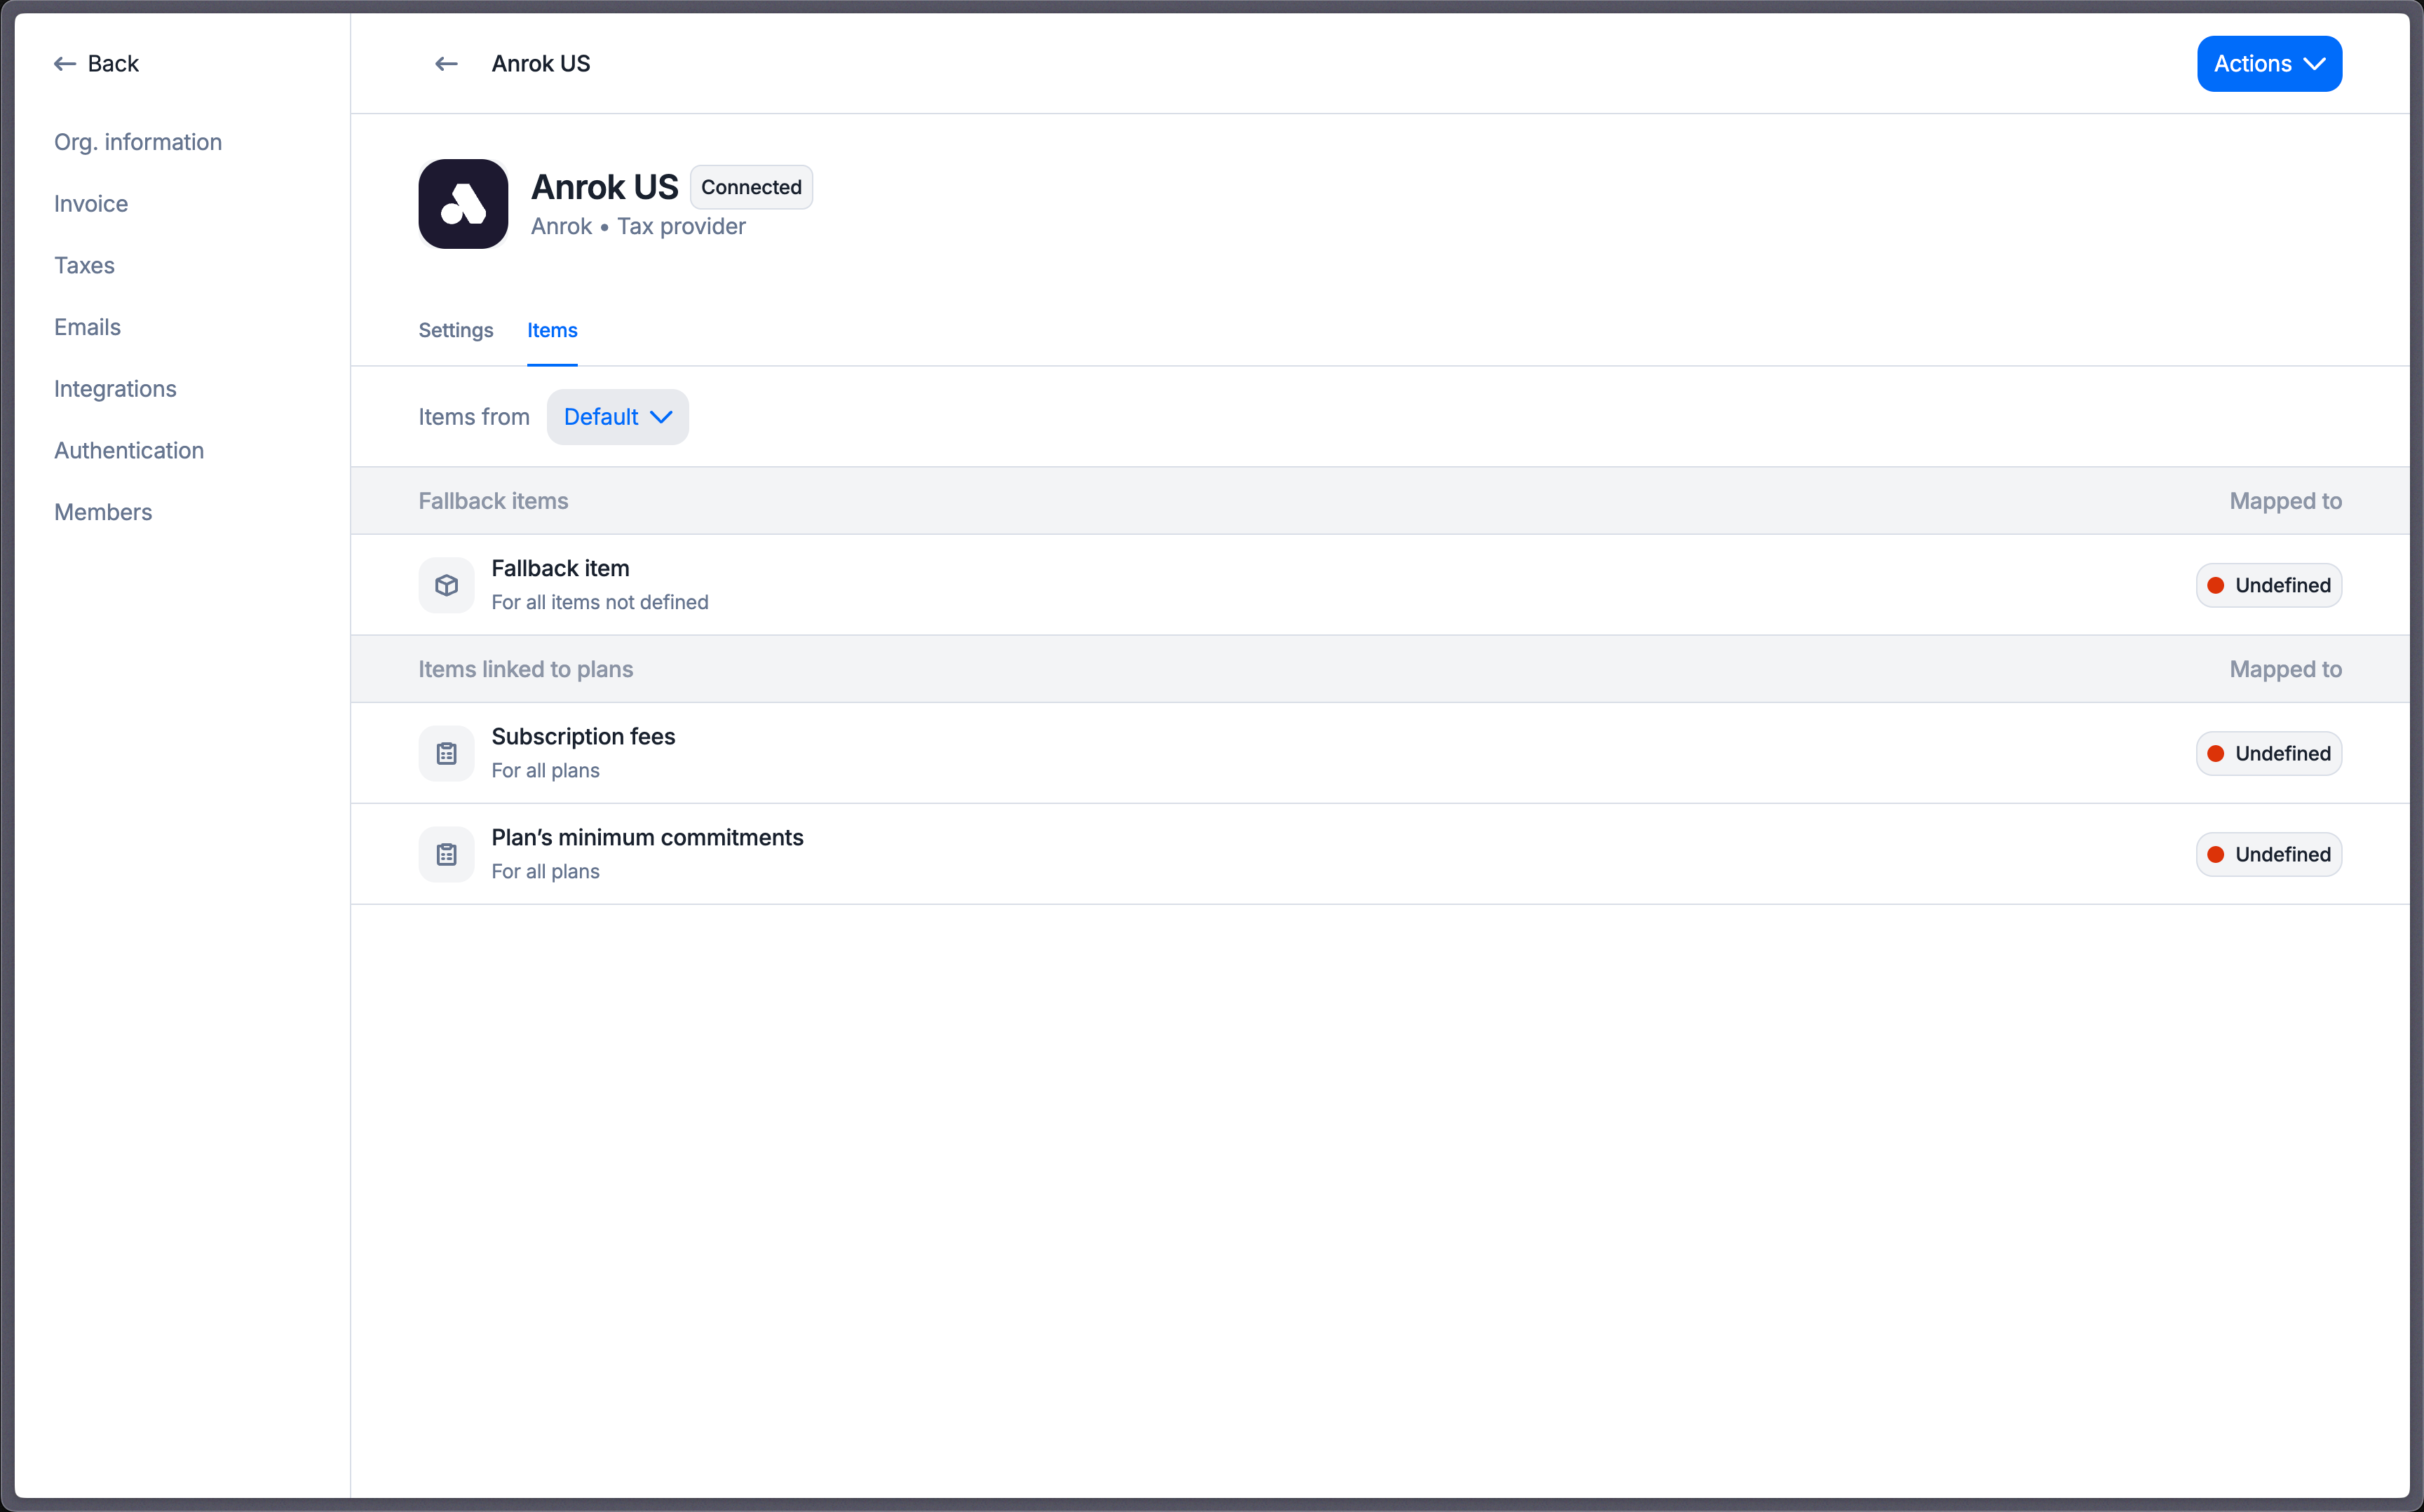Image resolution: width=2424 pixels, height=1512 pixels.
Task: Expand the Default items-from dropdown
Action: (617, 417)
